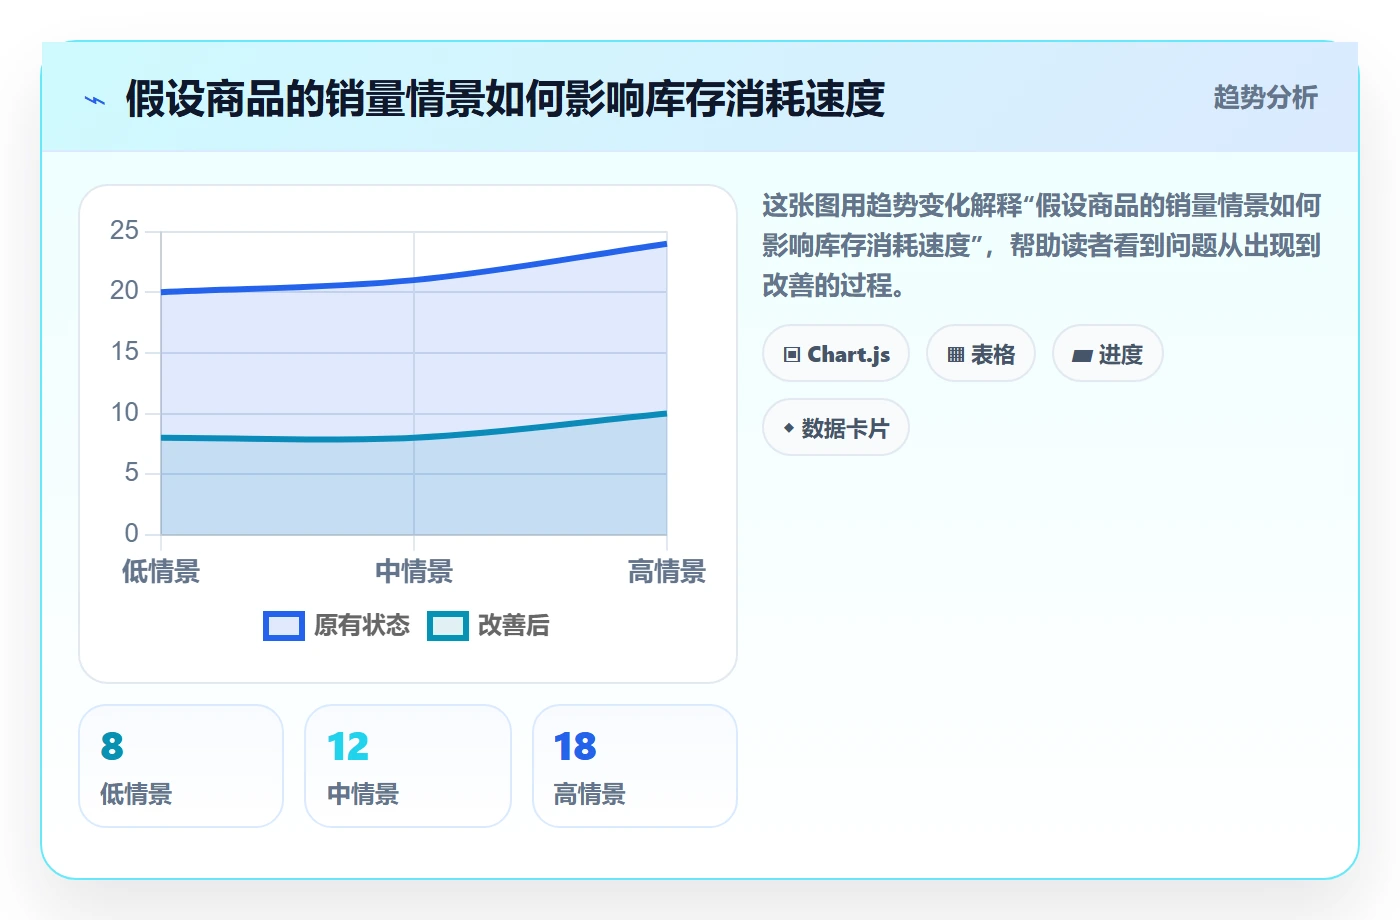Click the 原有状态 legend label
Image resolution: width=1400 pixels, height=920 pixels.
[x=362, y=626]
